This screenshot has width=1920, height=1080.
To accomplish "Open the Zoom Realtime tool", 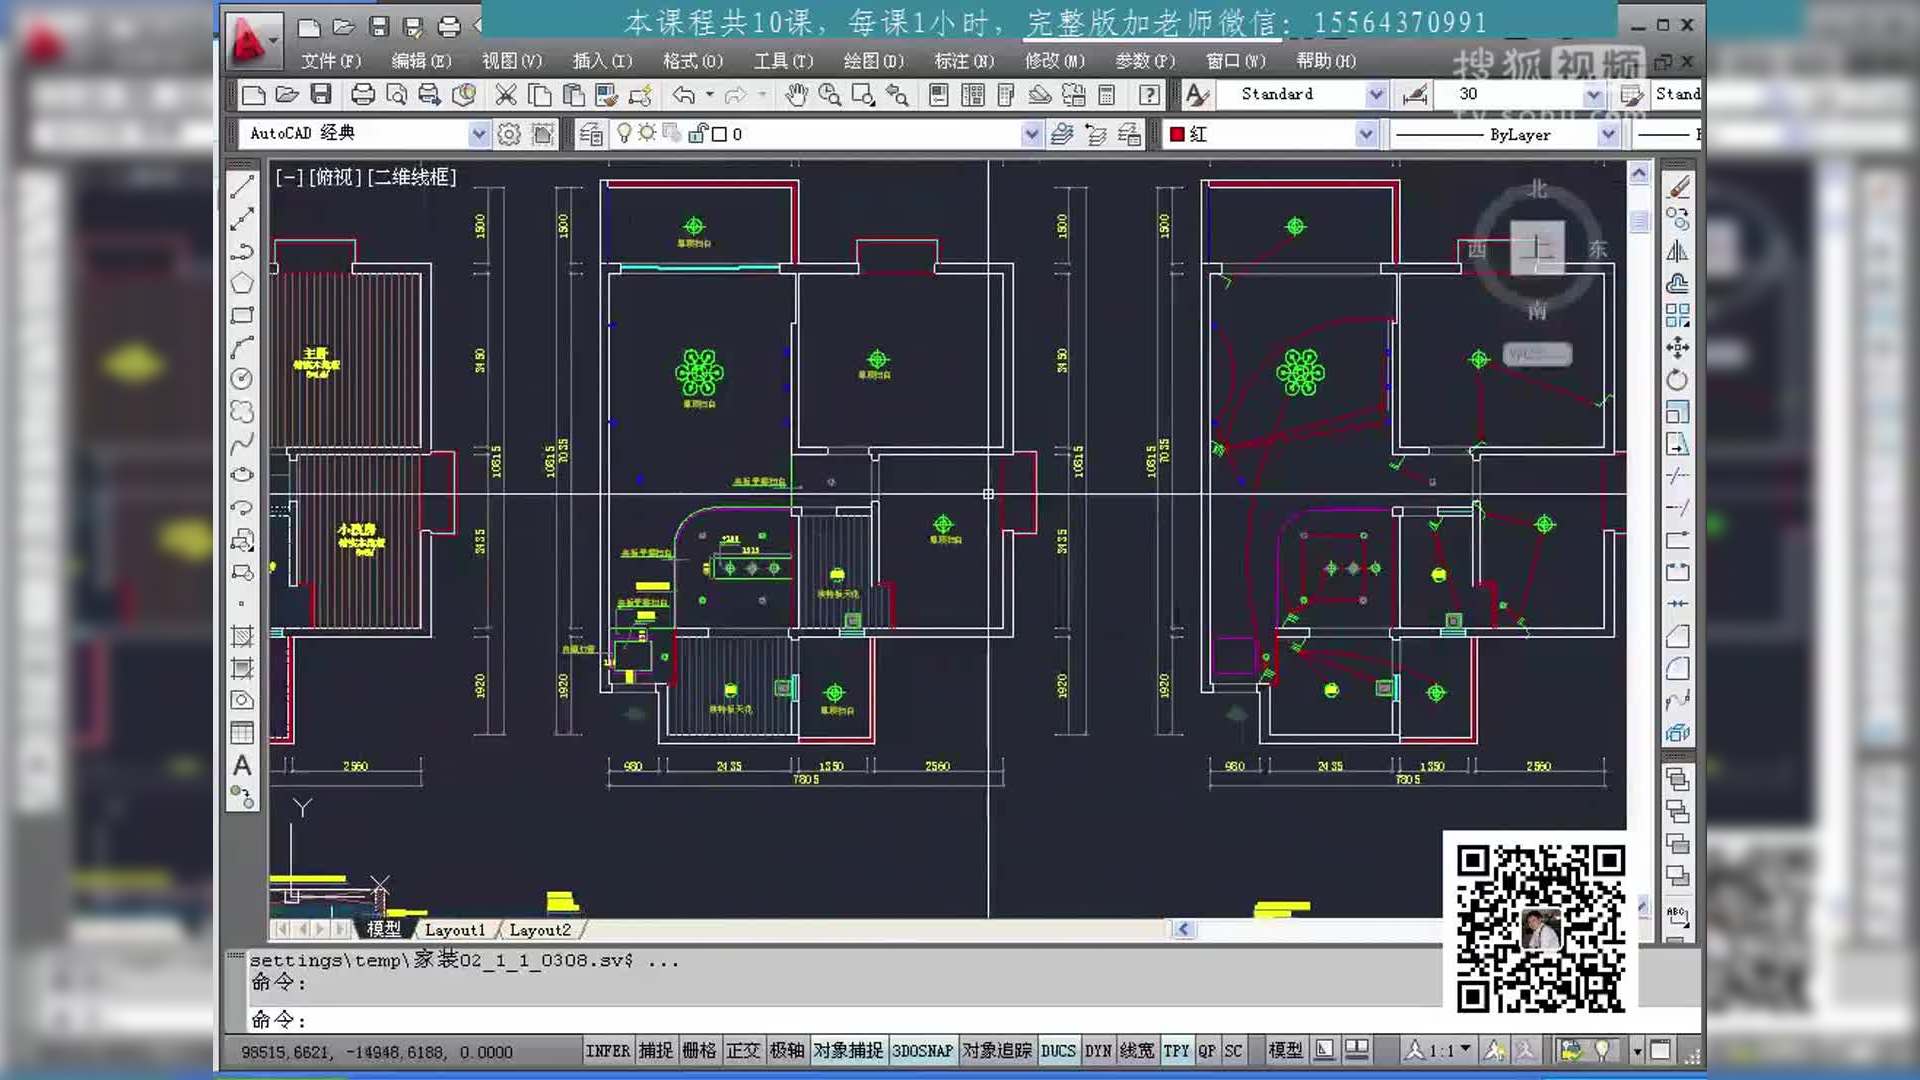I will click(x=830, y=95).
